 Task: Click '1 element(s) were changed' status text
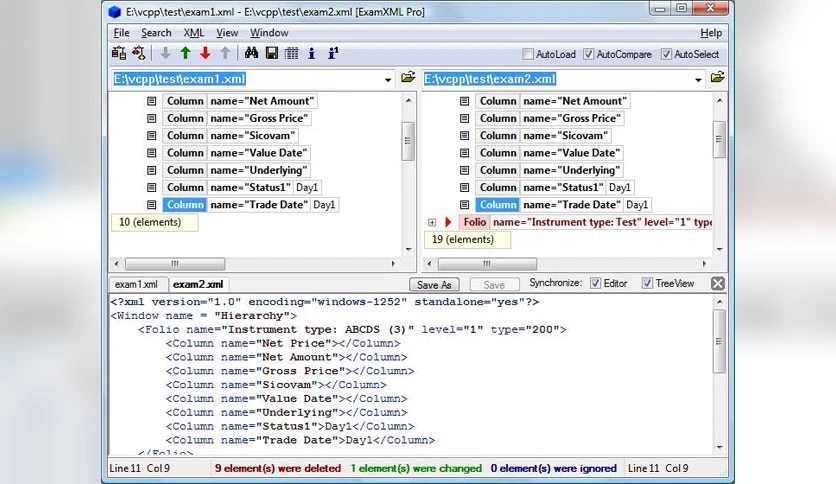[x=416, y=468]
